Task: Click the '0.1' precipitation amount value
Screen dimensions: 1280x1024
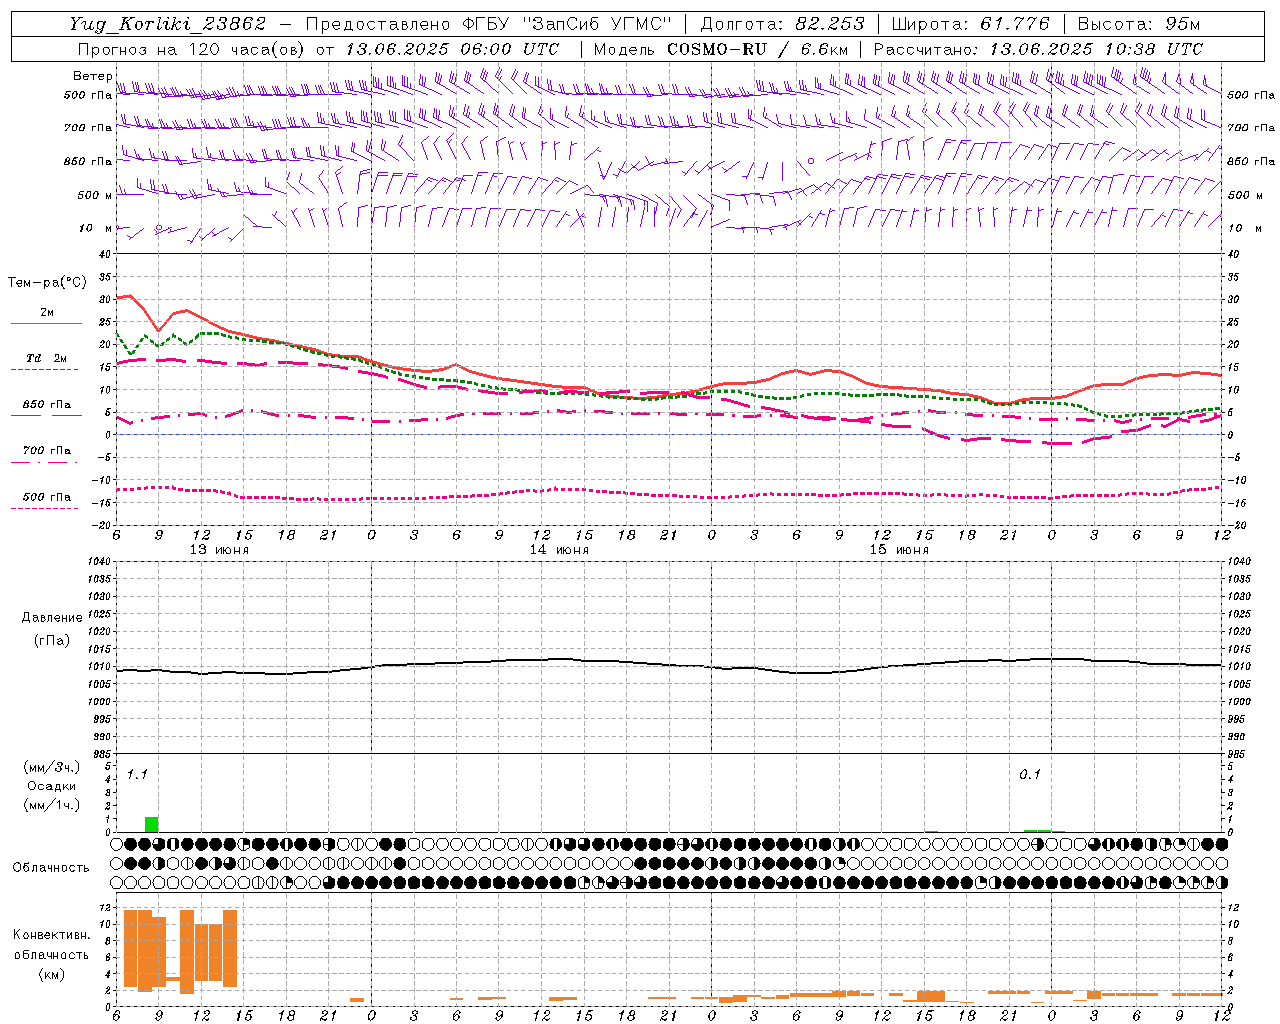Action: point(1030,774)
